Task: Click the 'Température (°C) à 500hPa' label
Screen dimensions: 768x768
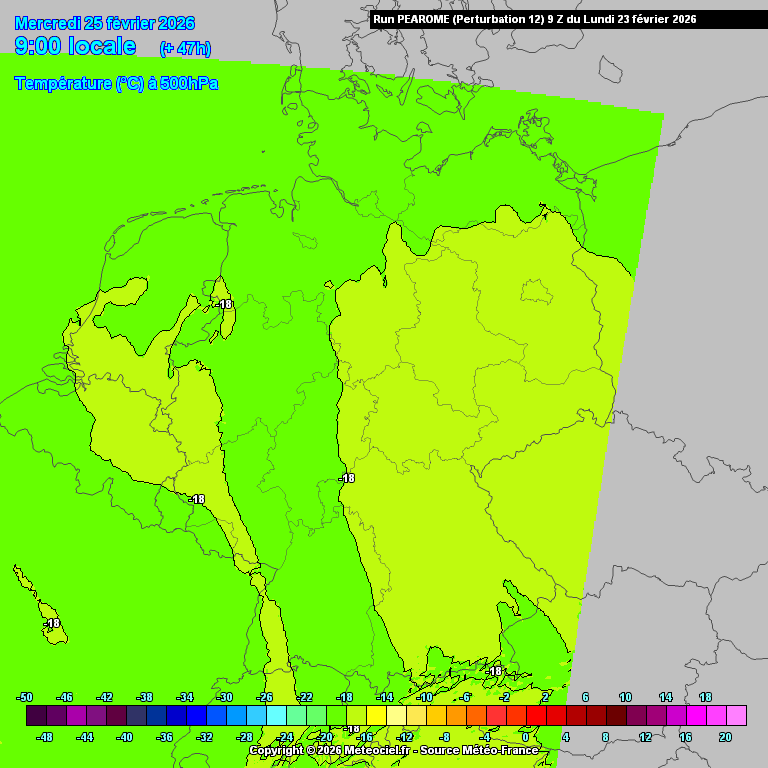Action: click(x=116, y=84)
